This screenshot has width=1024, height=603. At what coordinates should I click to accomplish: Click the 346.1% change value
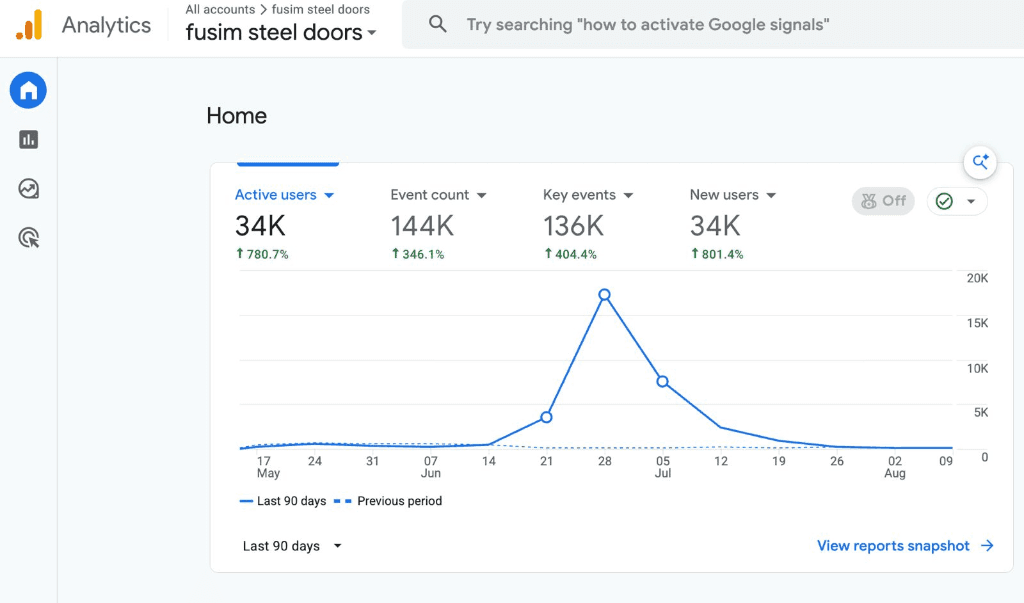tap(418, 254)
